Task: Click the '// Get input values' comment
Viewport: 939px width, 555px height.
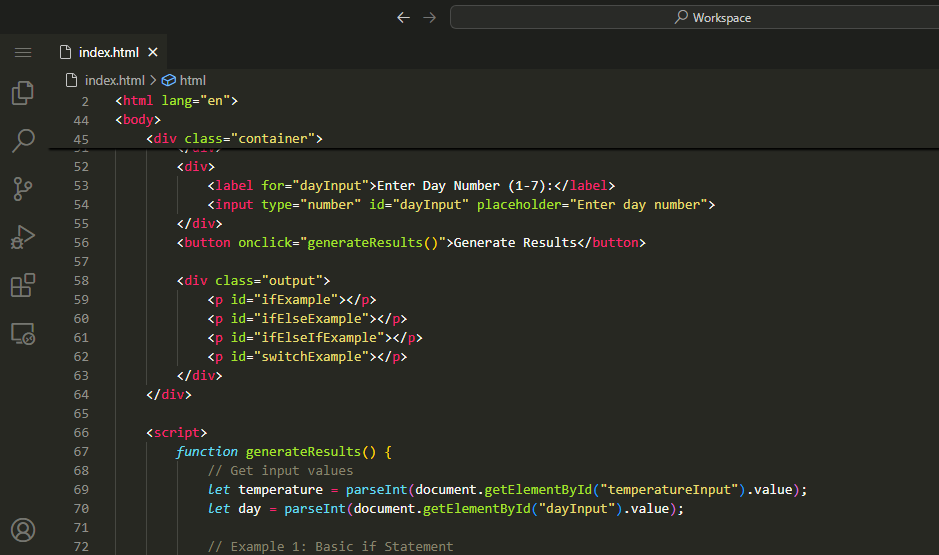Action: point(280,471)
